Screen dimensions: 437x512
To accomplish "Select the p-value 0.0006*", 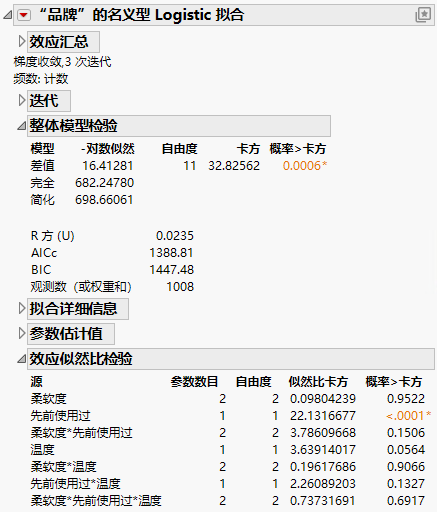I will 305,166.
